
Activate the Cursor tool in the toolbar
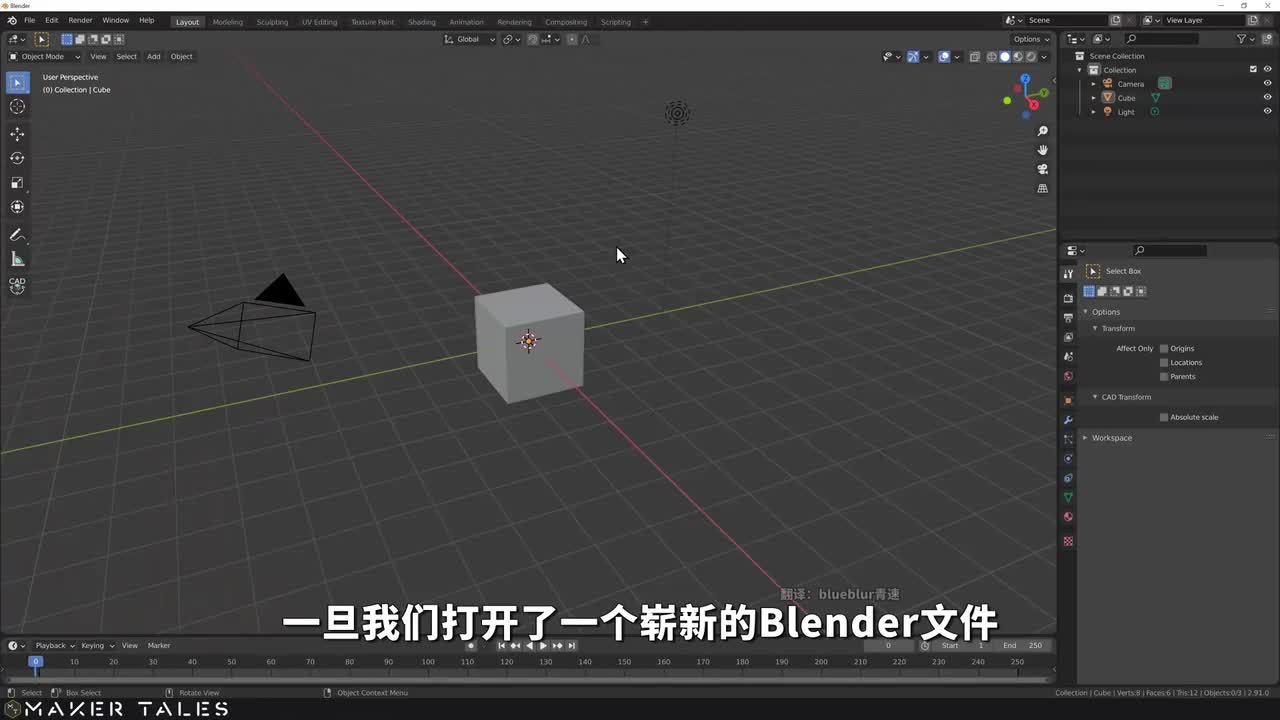17,107
